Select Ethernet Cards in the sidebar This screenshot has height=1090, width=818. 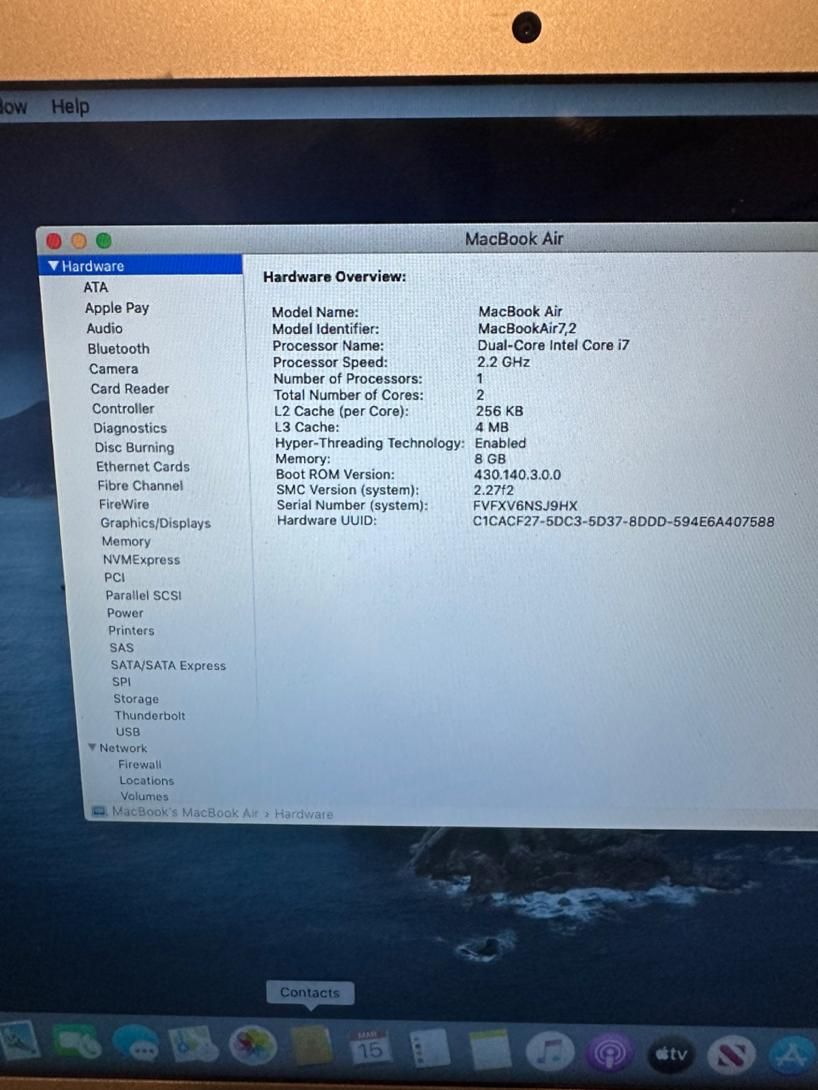[x=142, y=466]
